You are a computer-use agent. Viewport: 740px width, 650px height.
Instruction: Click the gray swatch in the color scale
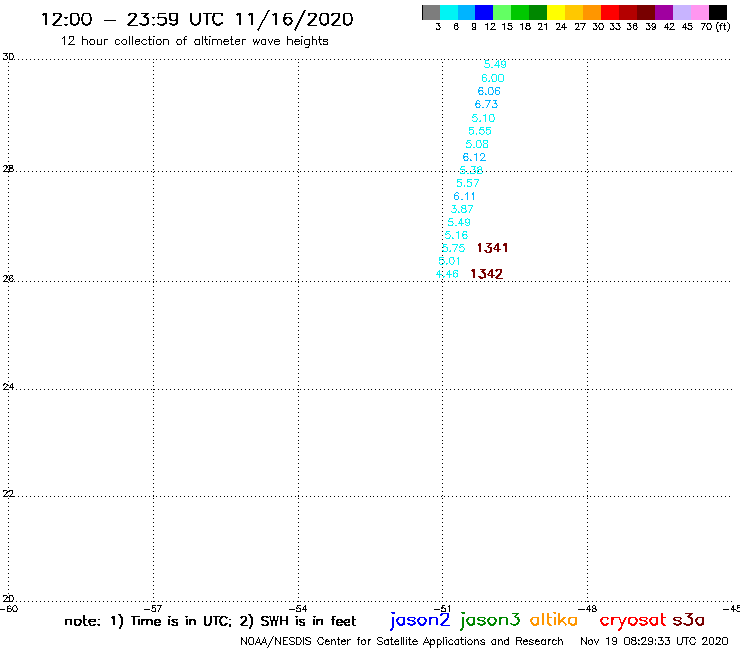click(x=431, y=12)
